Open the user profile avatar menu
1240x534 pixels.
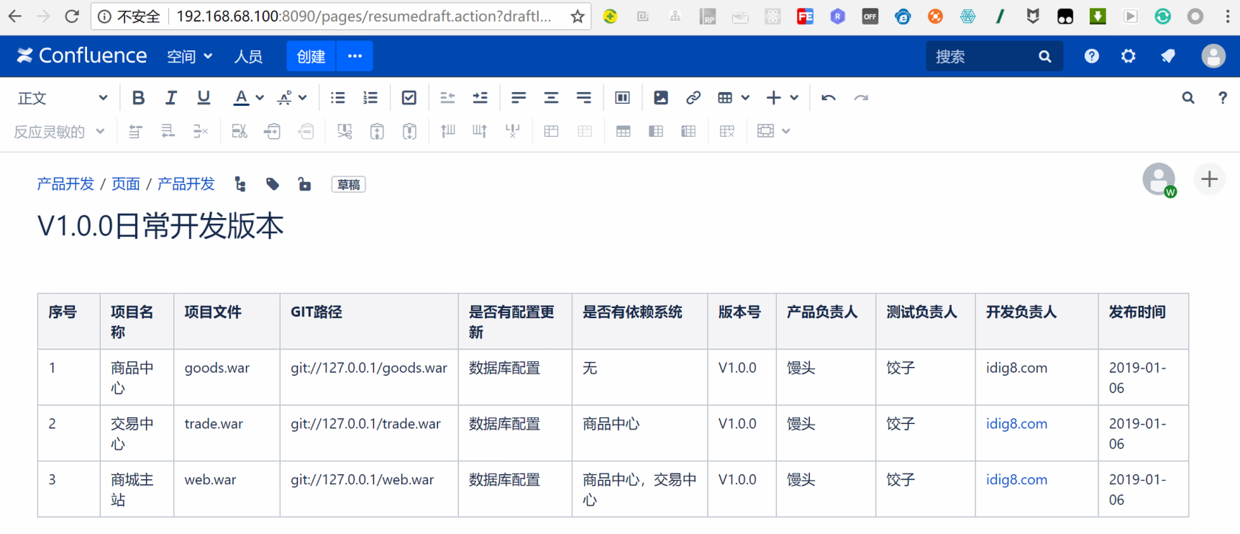[x=1213, y=57]
